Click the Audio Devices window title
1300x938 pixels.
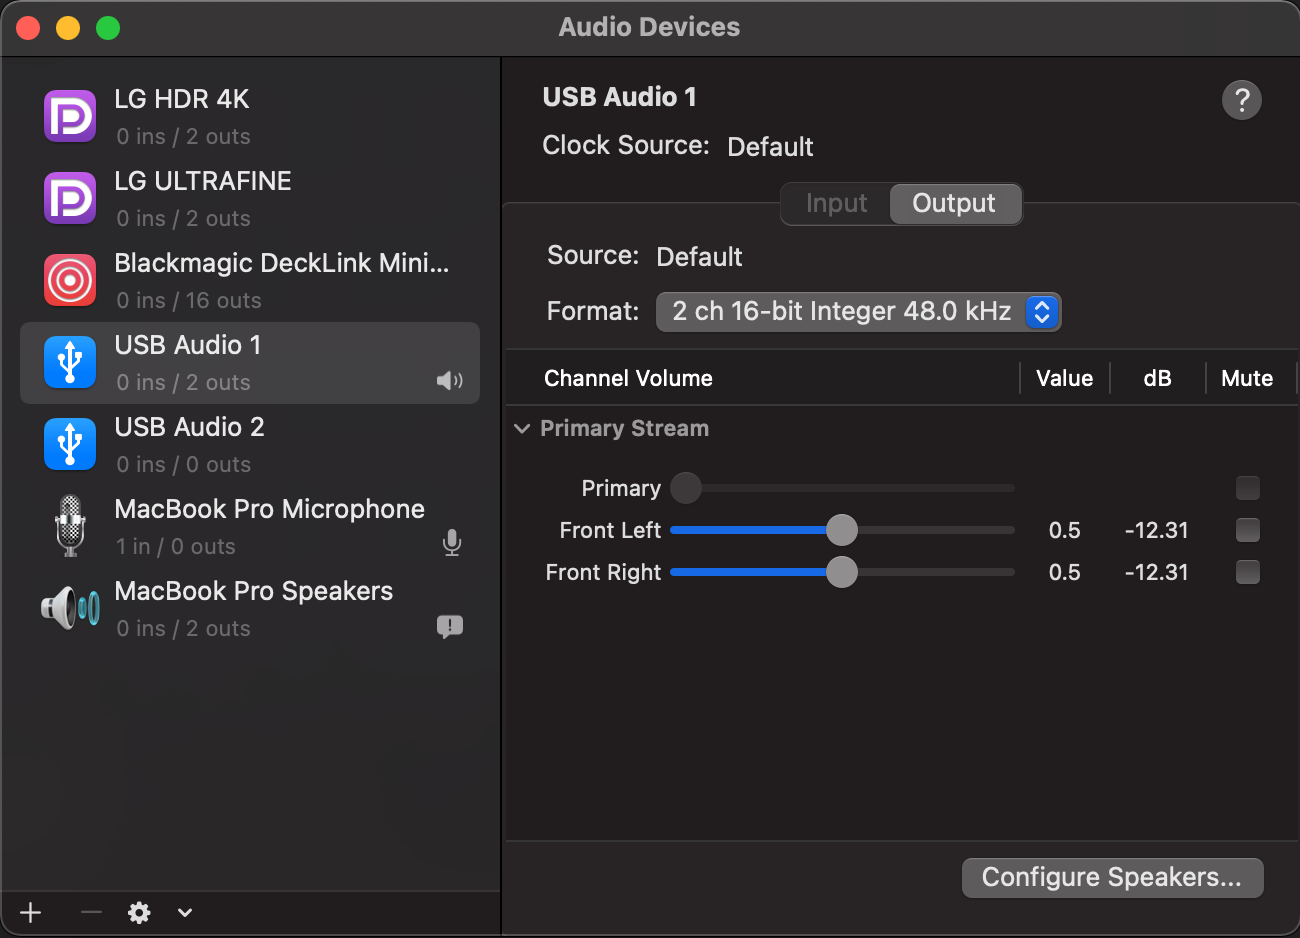click(649, 27)
